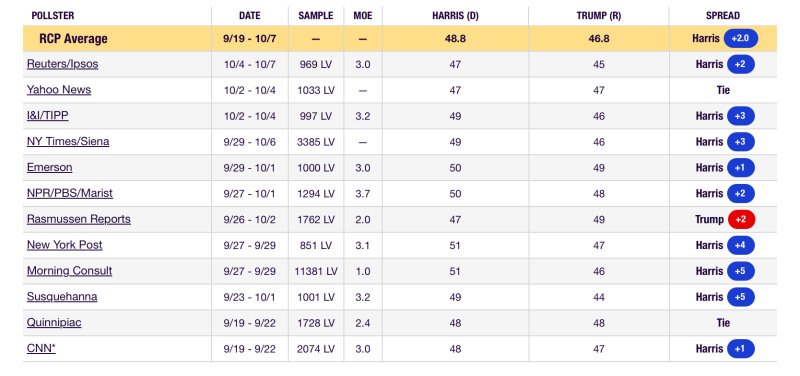
Task: Open the Susquehanna poll link
Action: [x=62, y=297]
